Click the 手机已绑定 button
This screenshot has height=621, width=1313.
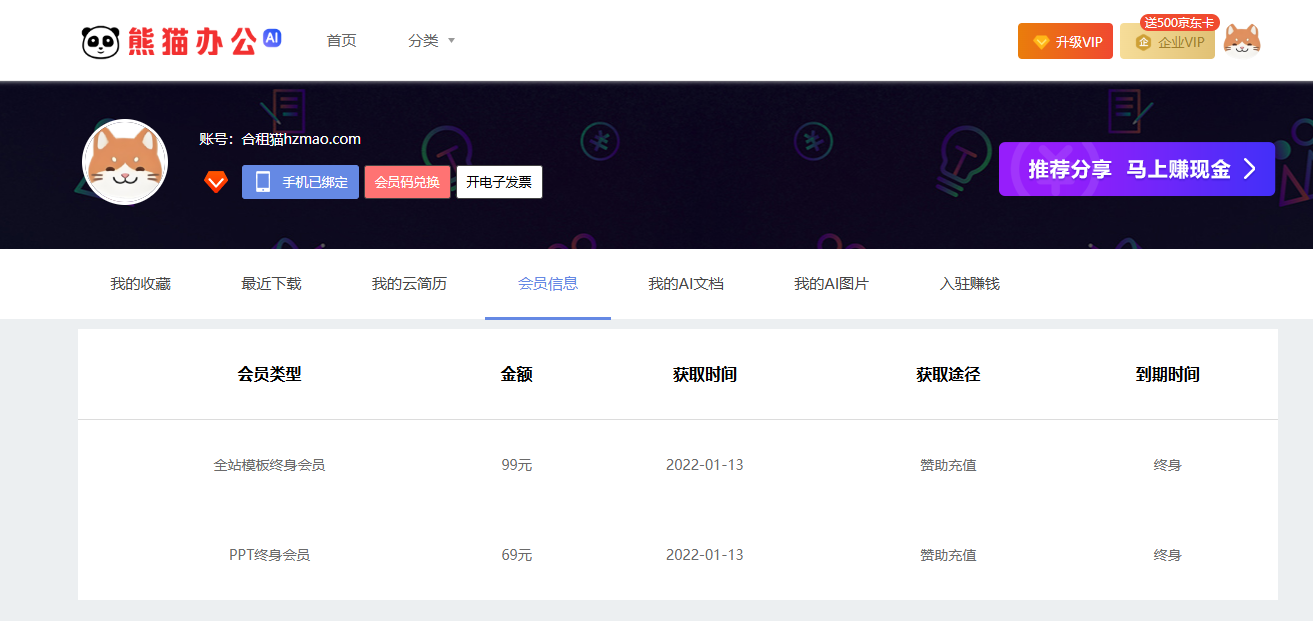click(300, 182)
